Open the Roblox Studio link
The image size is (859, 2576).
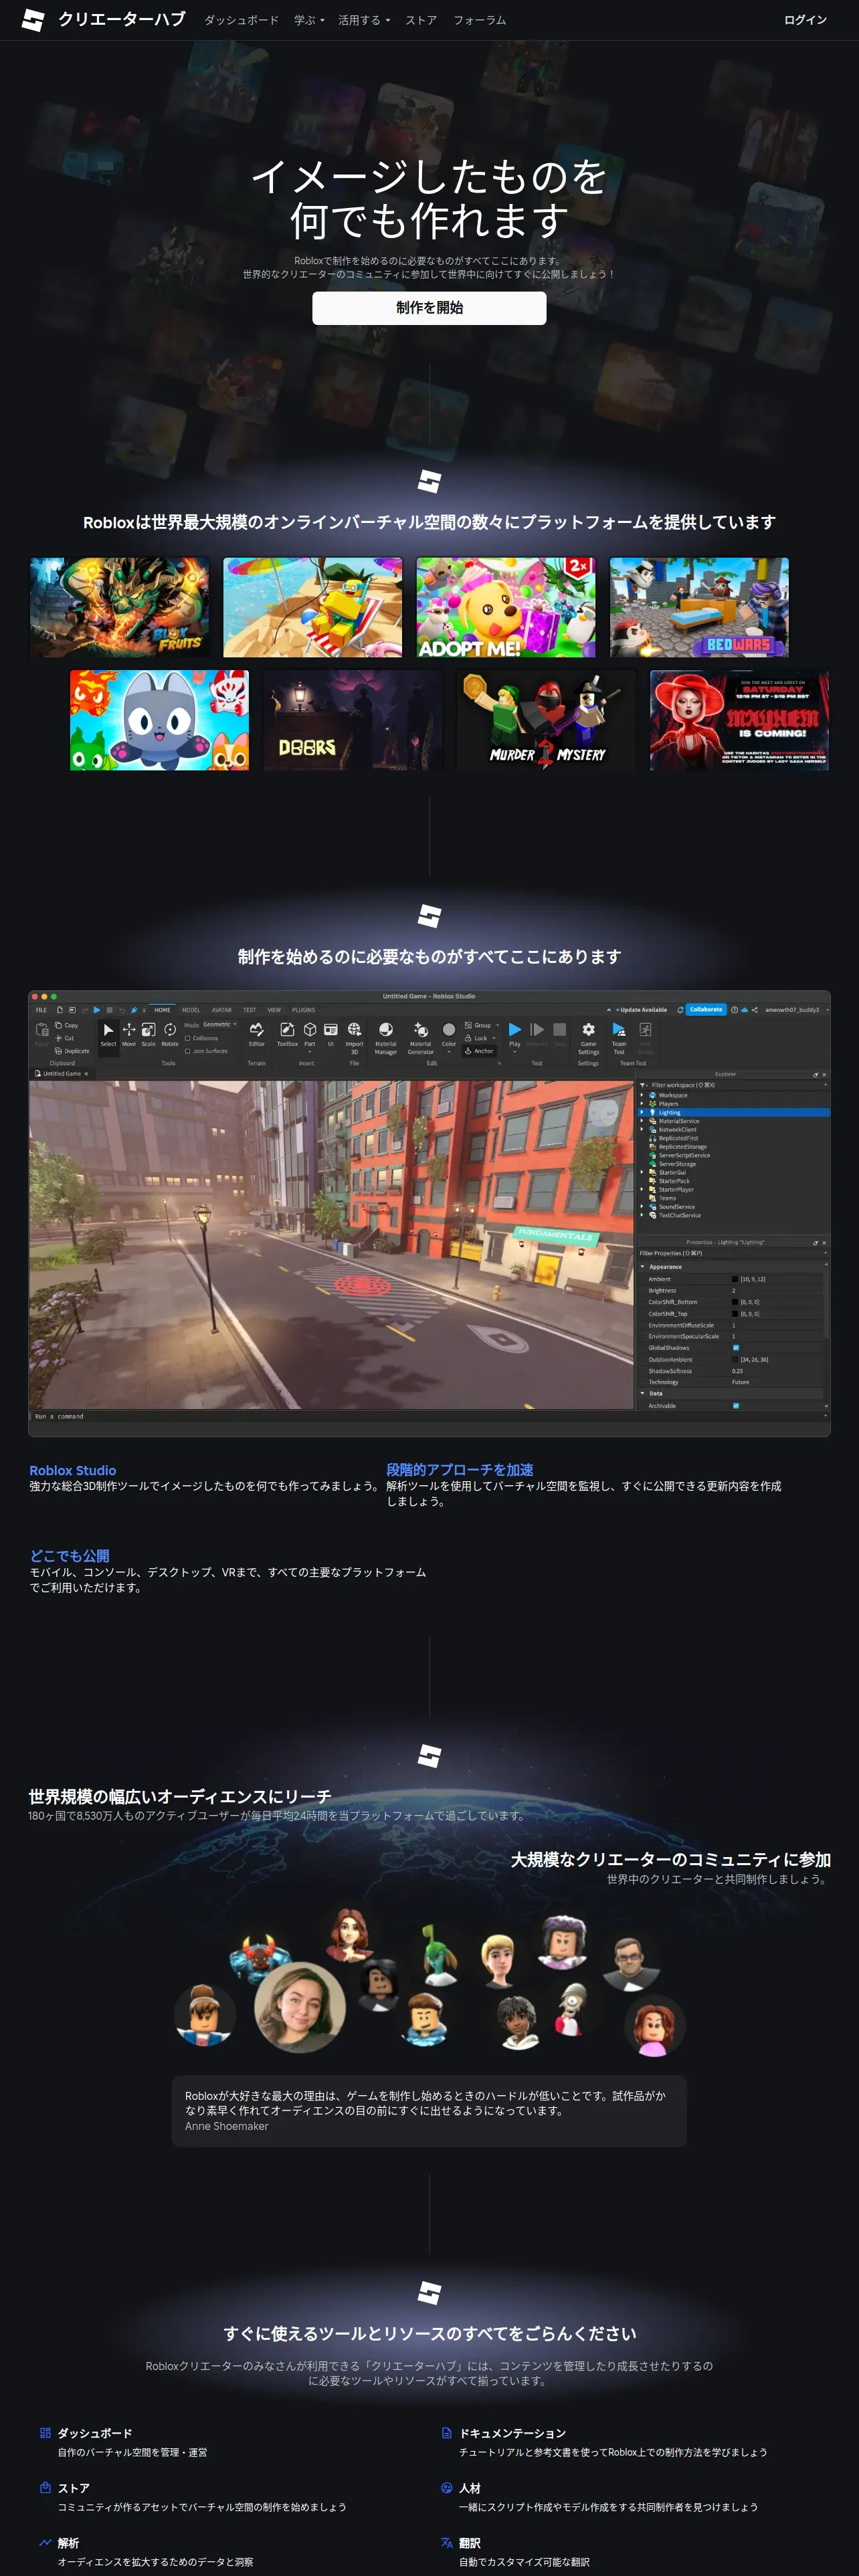73,1470
